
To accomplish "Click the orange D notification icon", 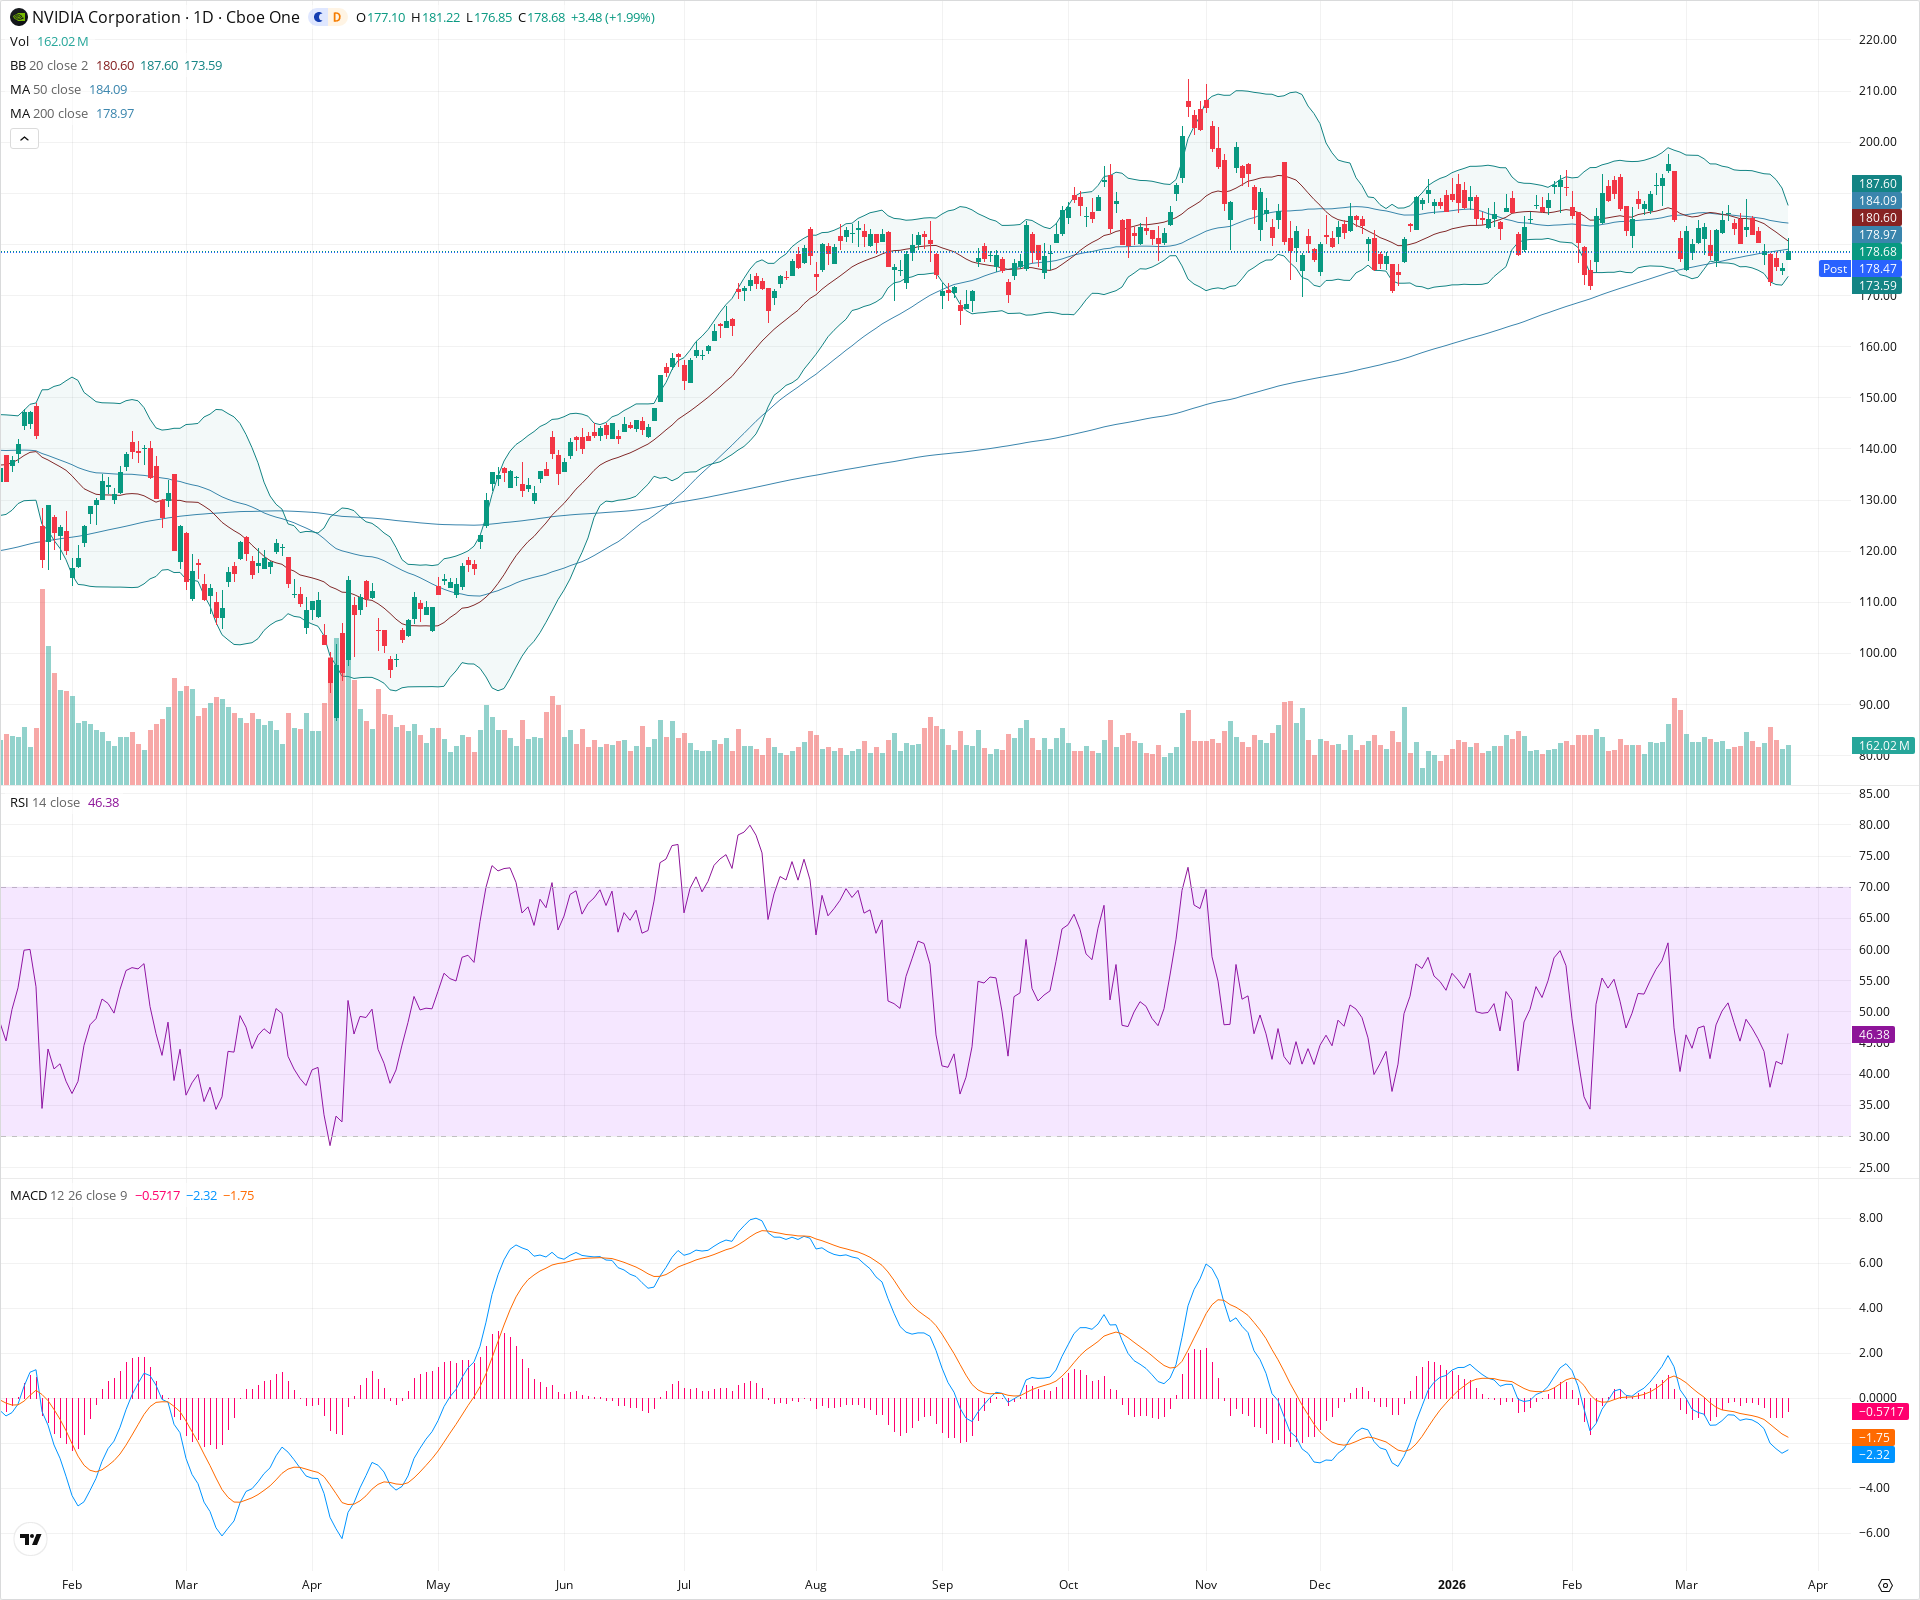I will [337, 17].
